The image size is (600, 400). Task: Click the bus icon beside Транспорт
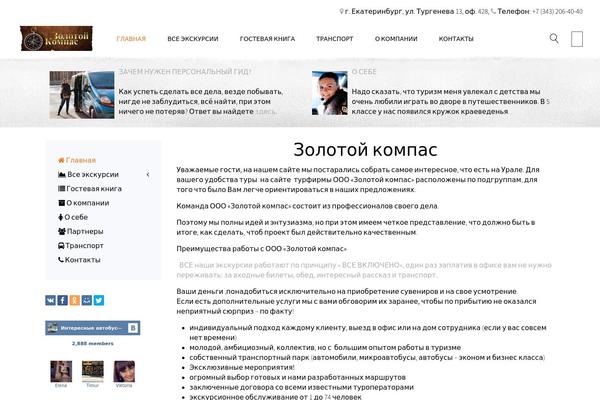[61, 246]
